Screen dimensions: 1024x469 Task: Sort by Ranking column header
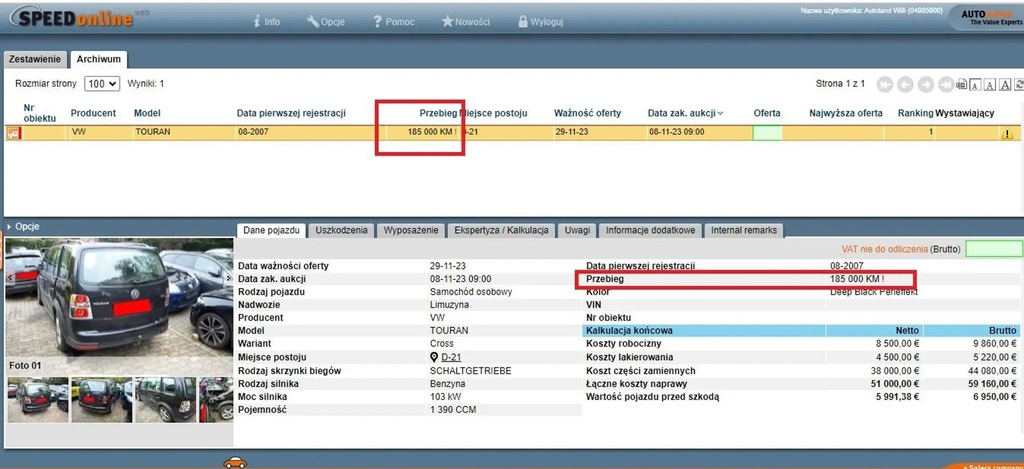(x=916, y=113)
